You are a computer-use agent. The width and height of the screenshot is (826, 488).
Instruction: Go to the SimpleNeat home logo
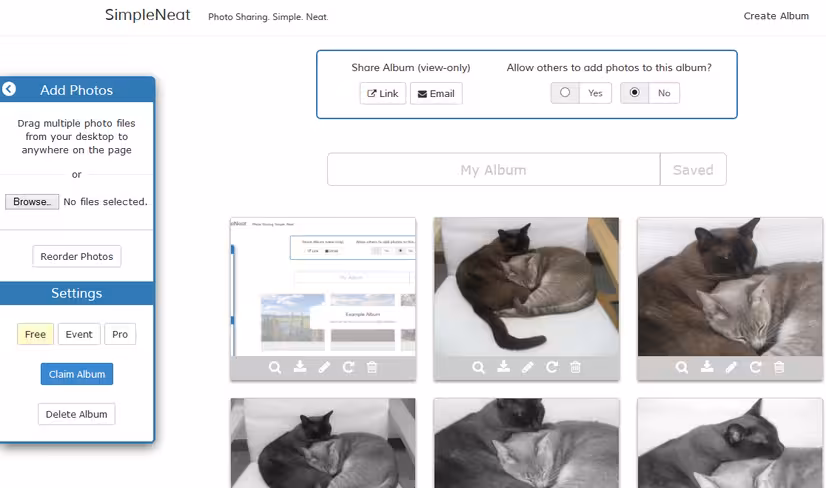(148, 15)
